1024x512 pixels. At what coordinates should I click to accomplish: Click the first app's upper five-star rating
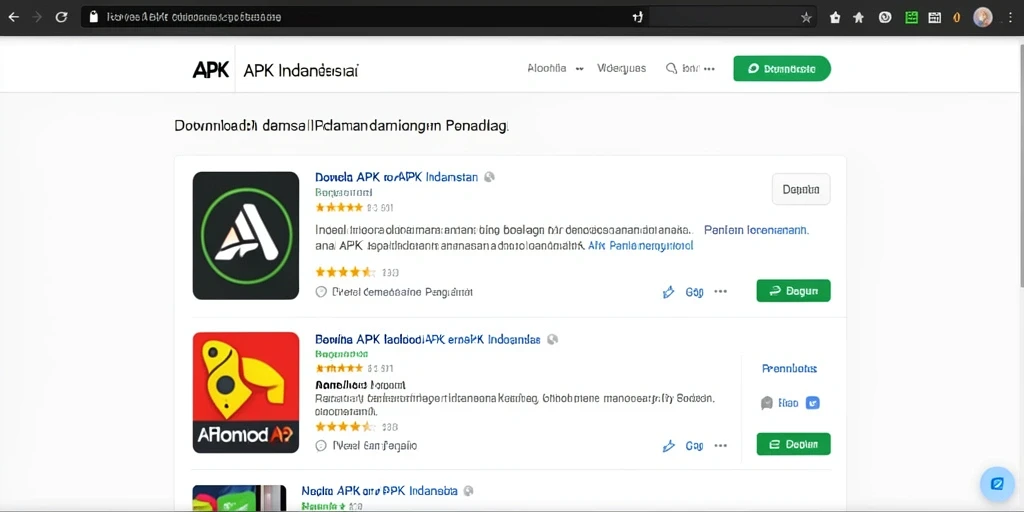(338, 208)
